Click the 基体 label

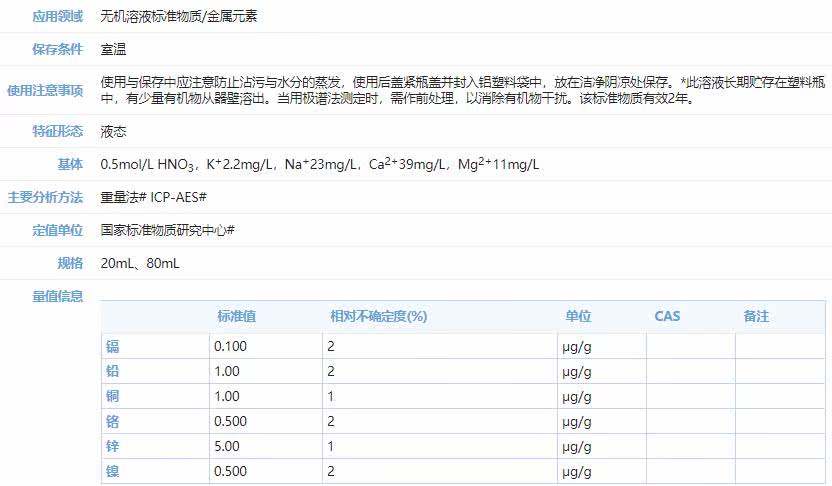[70, 164]
